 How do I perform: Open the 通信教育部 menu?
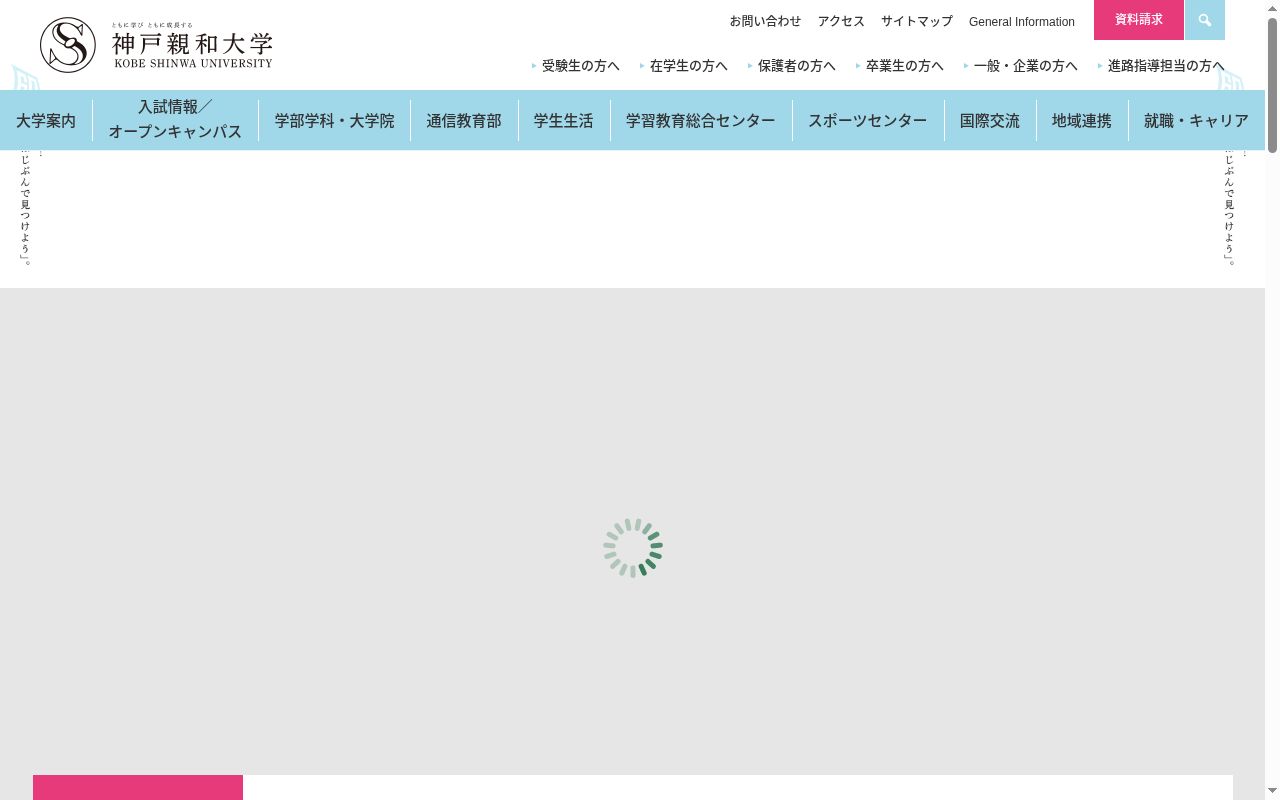(464, 120)
